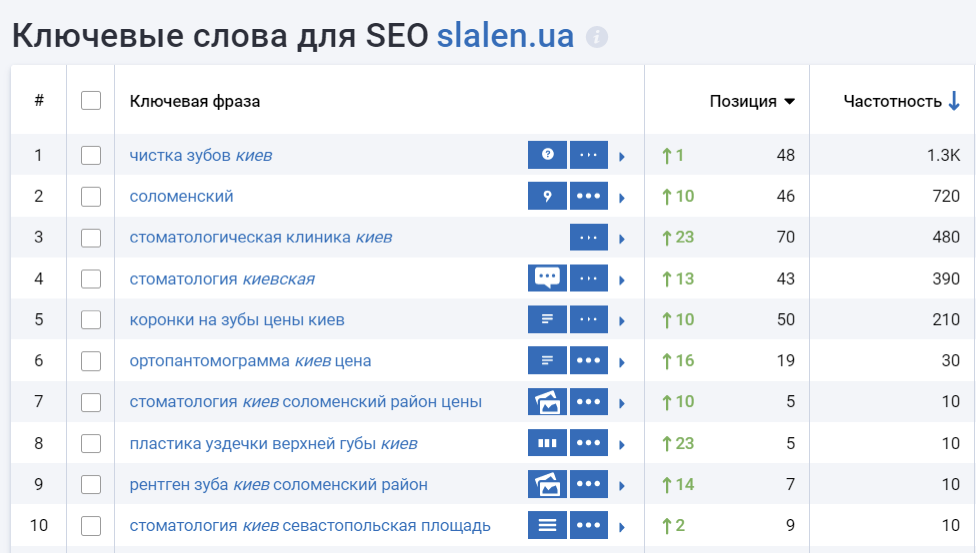This screenshot has height=553, width=976.
Task: Expand arrow for стоматологическая клиника киев row
Action: click(x=622, y=239)
